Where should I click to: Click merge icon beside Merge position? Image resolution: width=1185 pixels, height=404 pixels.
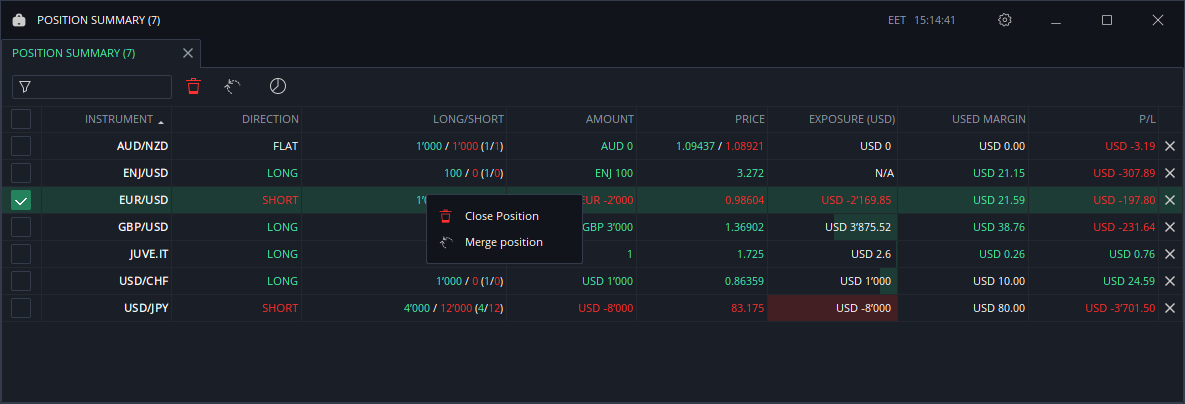click(x=446, y=242)
